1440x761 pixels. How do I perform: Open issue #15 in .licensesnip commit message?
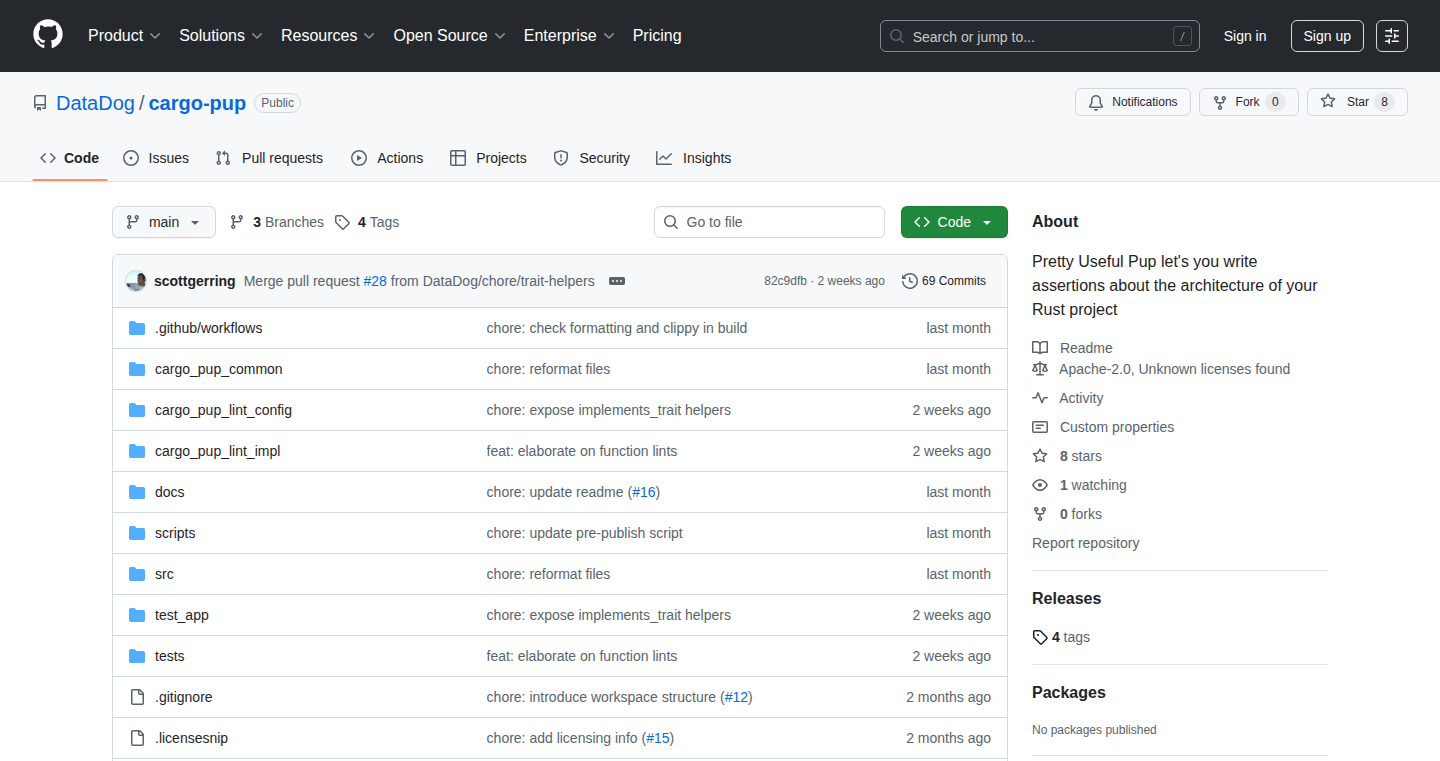click(x=658, y=738)
